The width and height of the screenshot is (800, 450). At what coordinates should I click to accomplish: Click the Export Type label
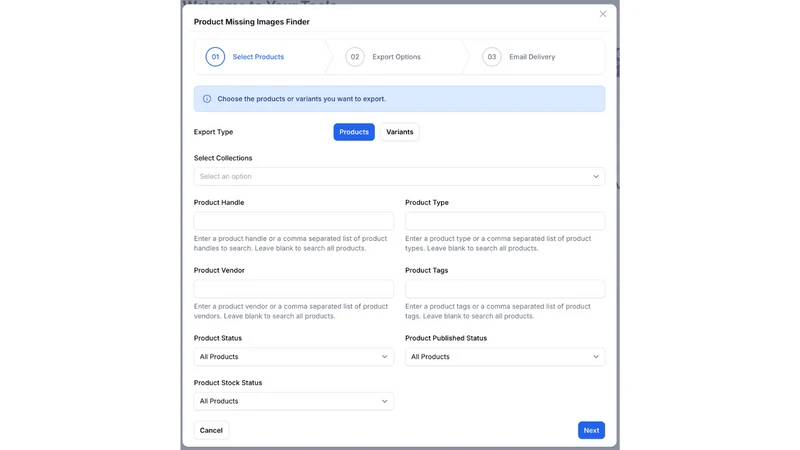tap(213, 132)
